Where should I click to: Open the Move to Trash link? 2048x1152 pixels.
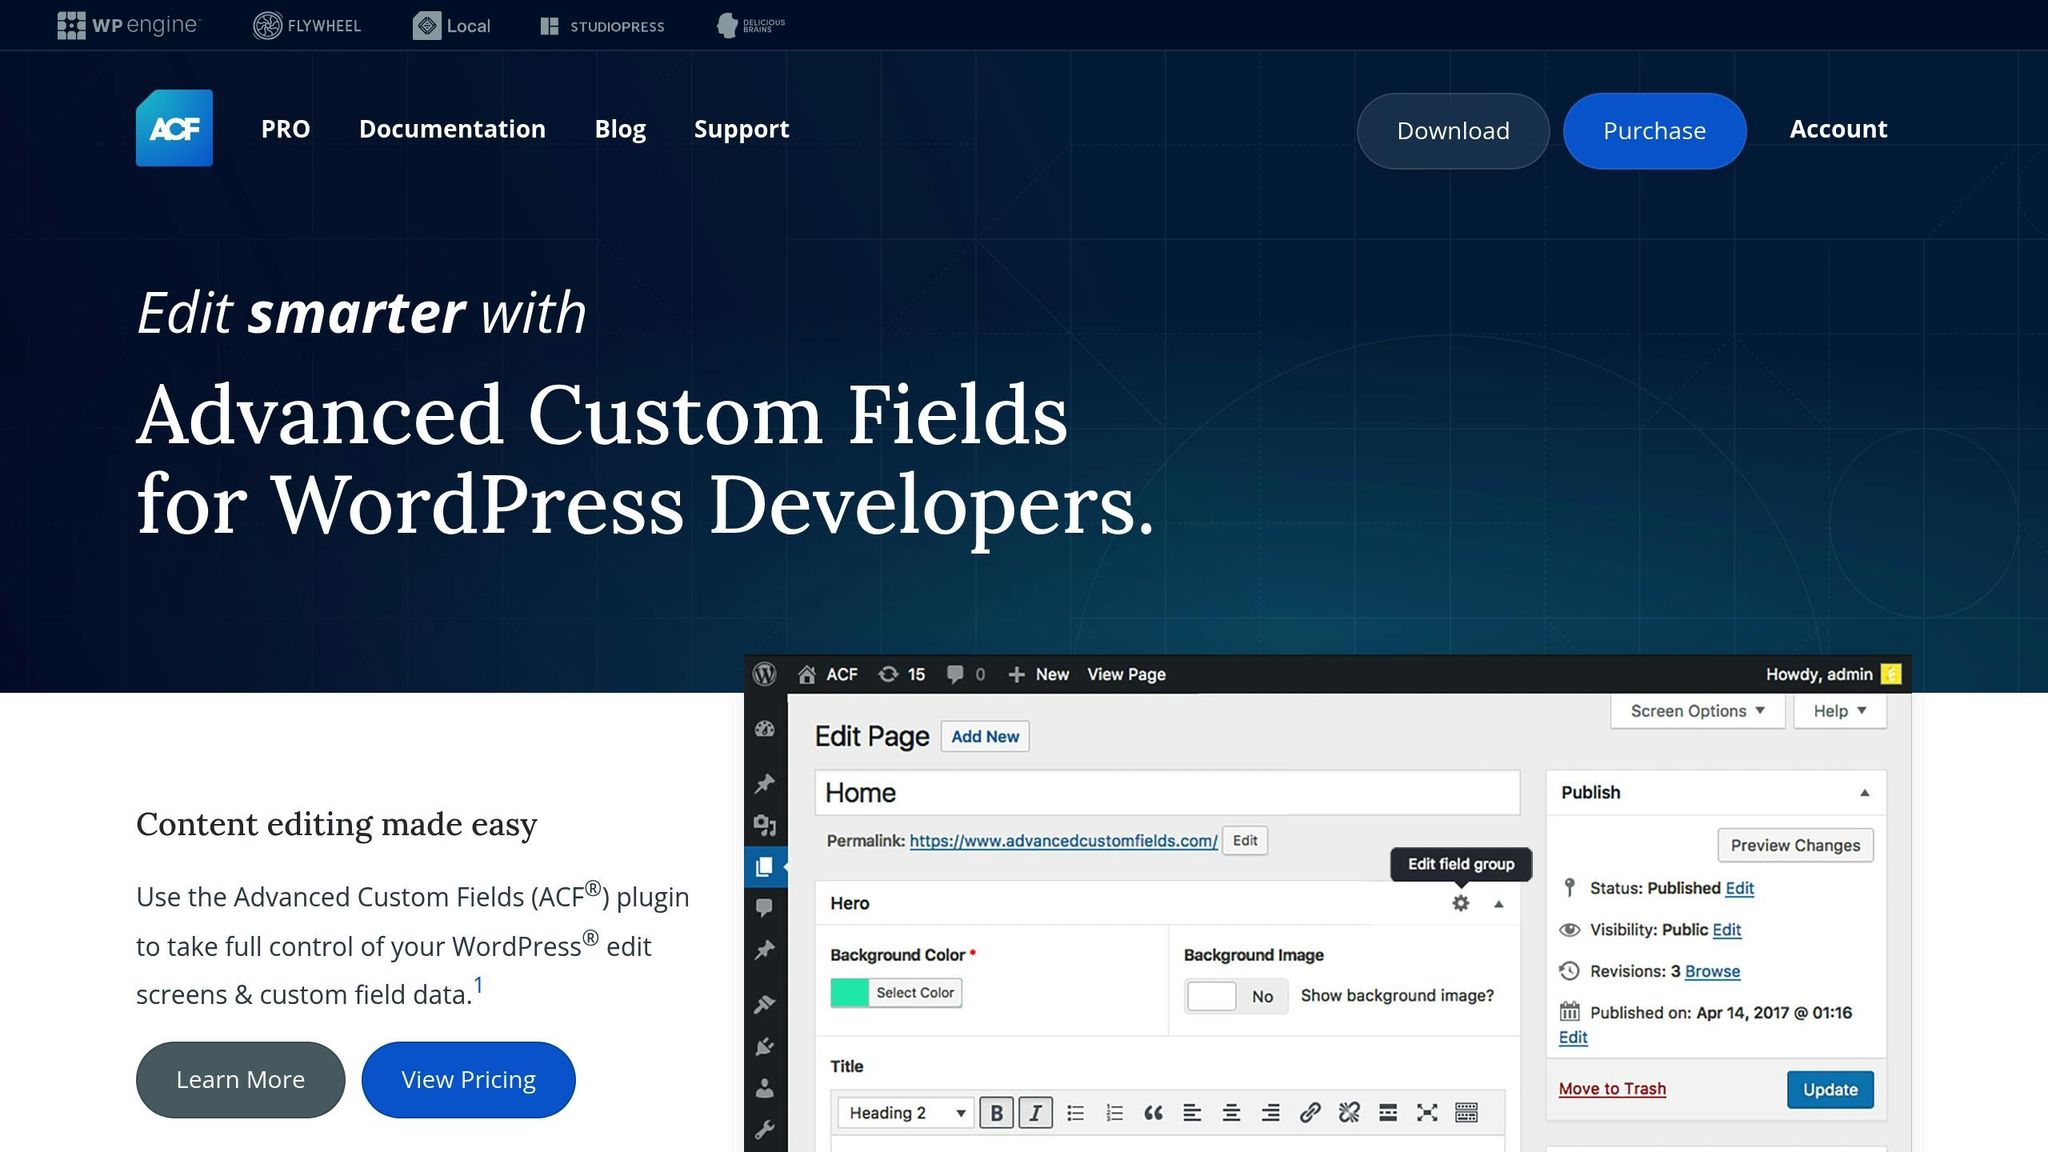point(1611,1089)
